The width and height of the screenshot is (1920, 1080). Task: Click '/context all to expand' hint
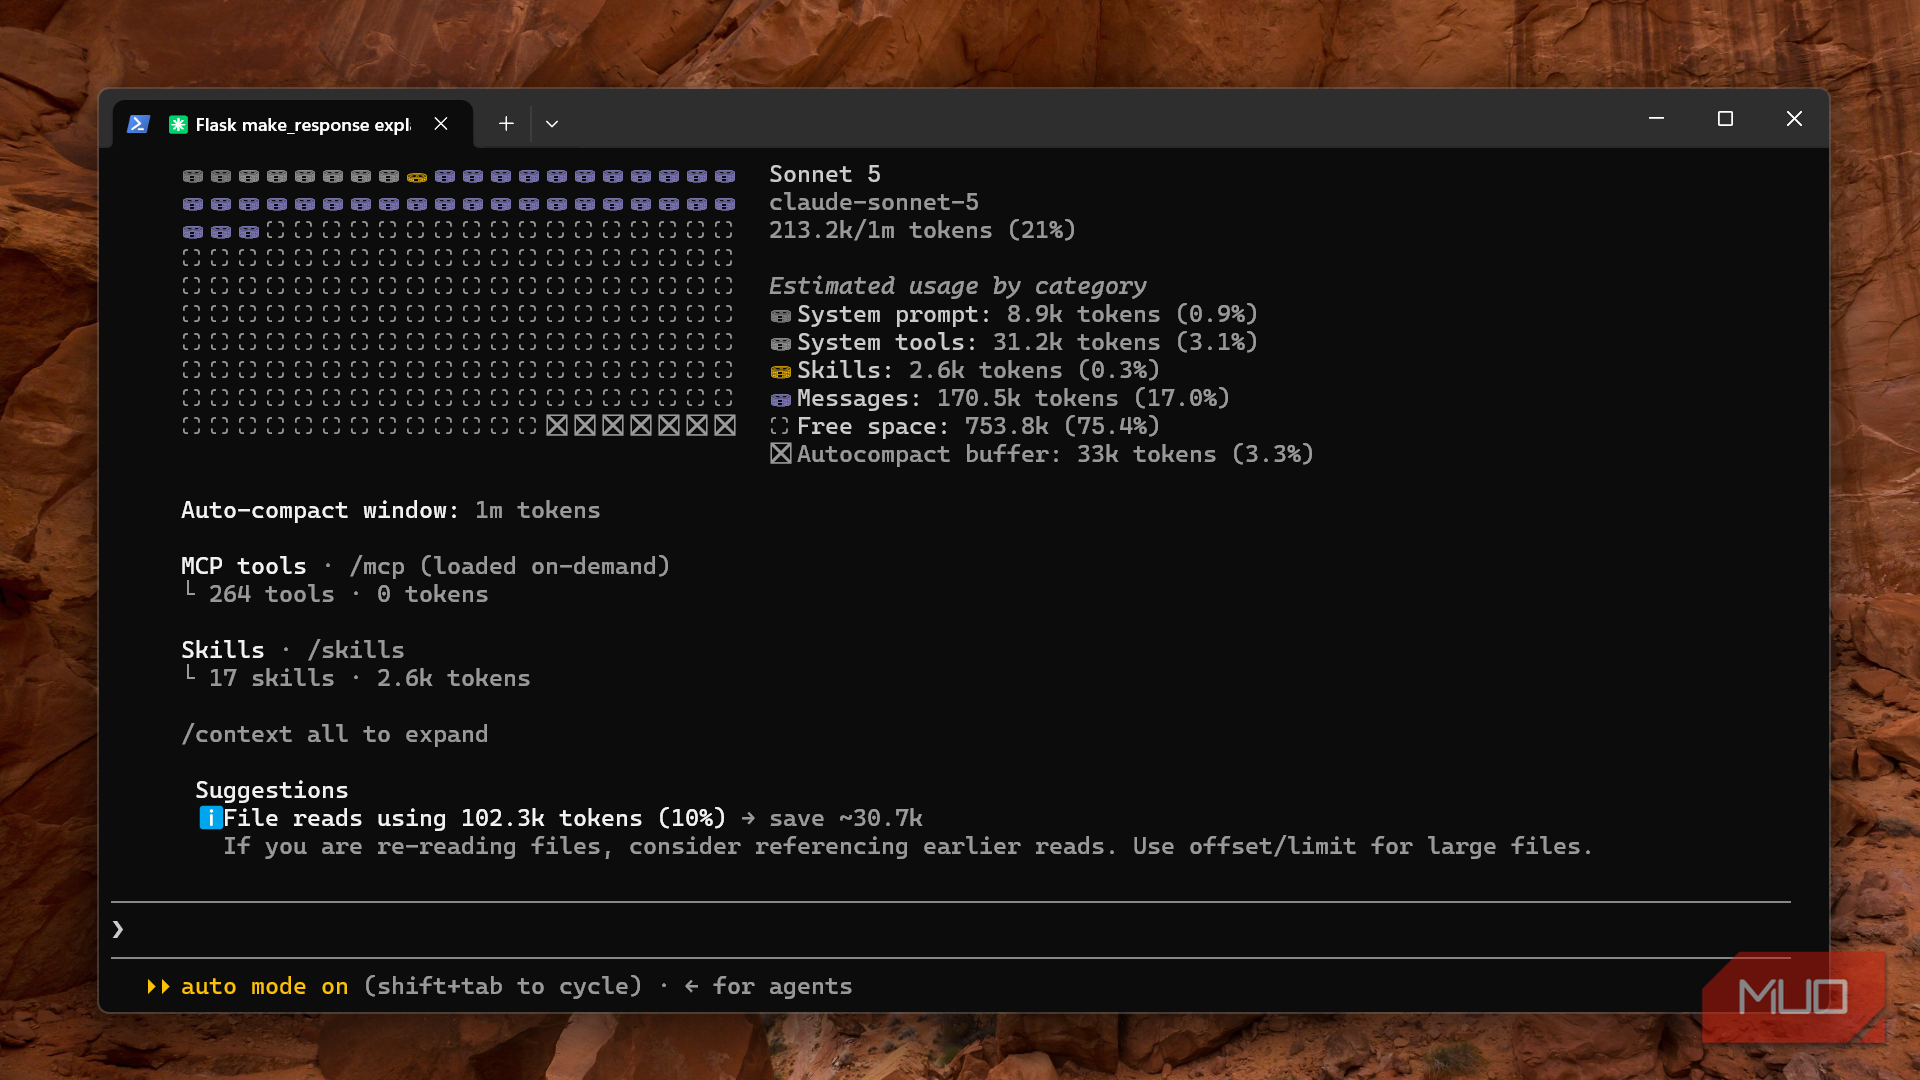tap(335, 734)
